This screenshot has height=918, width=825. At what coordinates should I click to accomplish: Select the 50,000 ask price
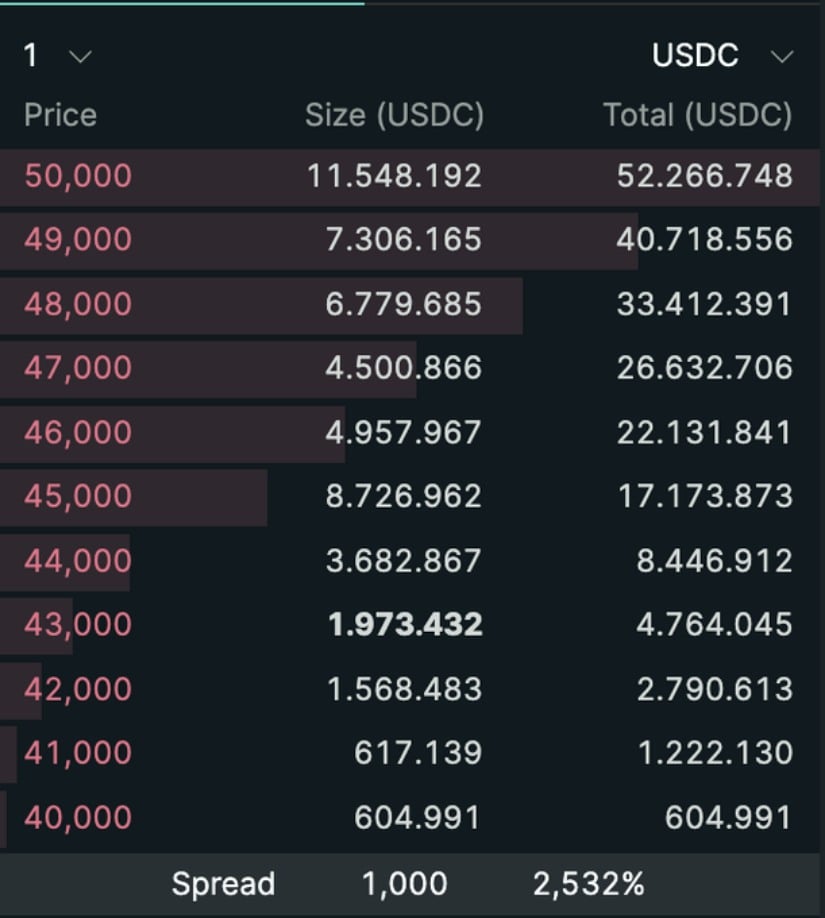(x=78, y=176)
